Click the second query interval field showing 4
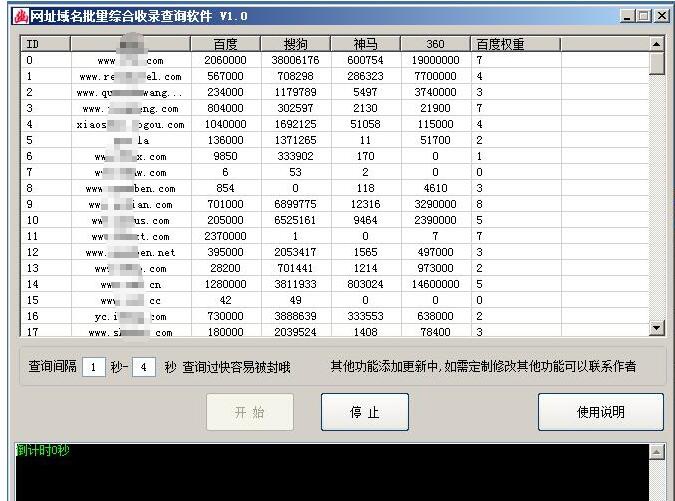675x501 pixels. coord(144,367)
